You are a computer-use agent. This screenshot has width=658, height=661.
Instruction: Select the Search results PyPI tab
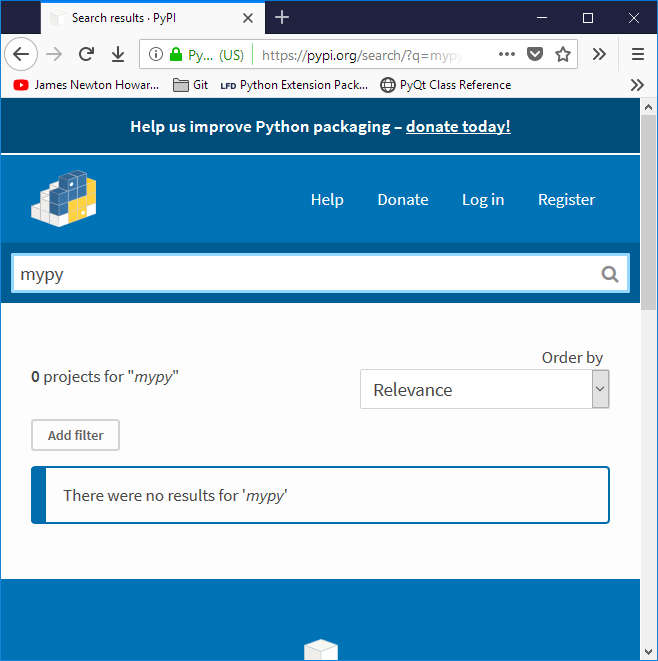coord(153,18)
